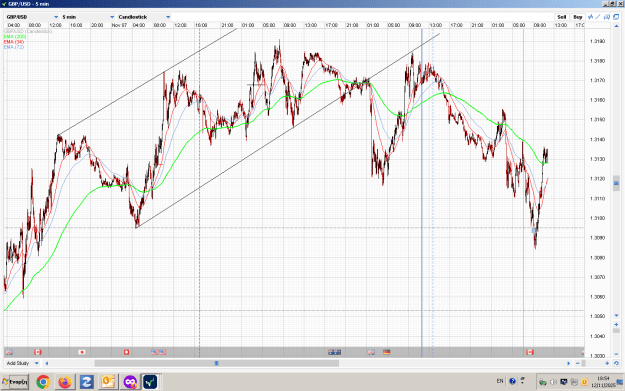Click the vertical scroll up arrow
625x391 pixels.
[x=616, y=26]
